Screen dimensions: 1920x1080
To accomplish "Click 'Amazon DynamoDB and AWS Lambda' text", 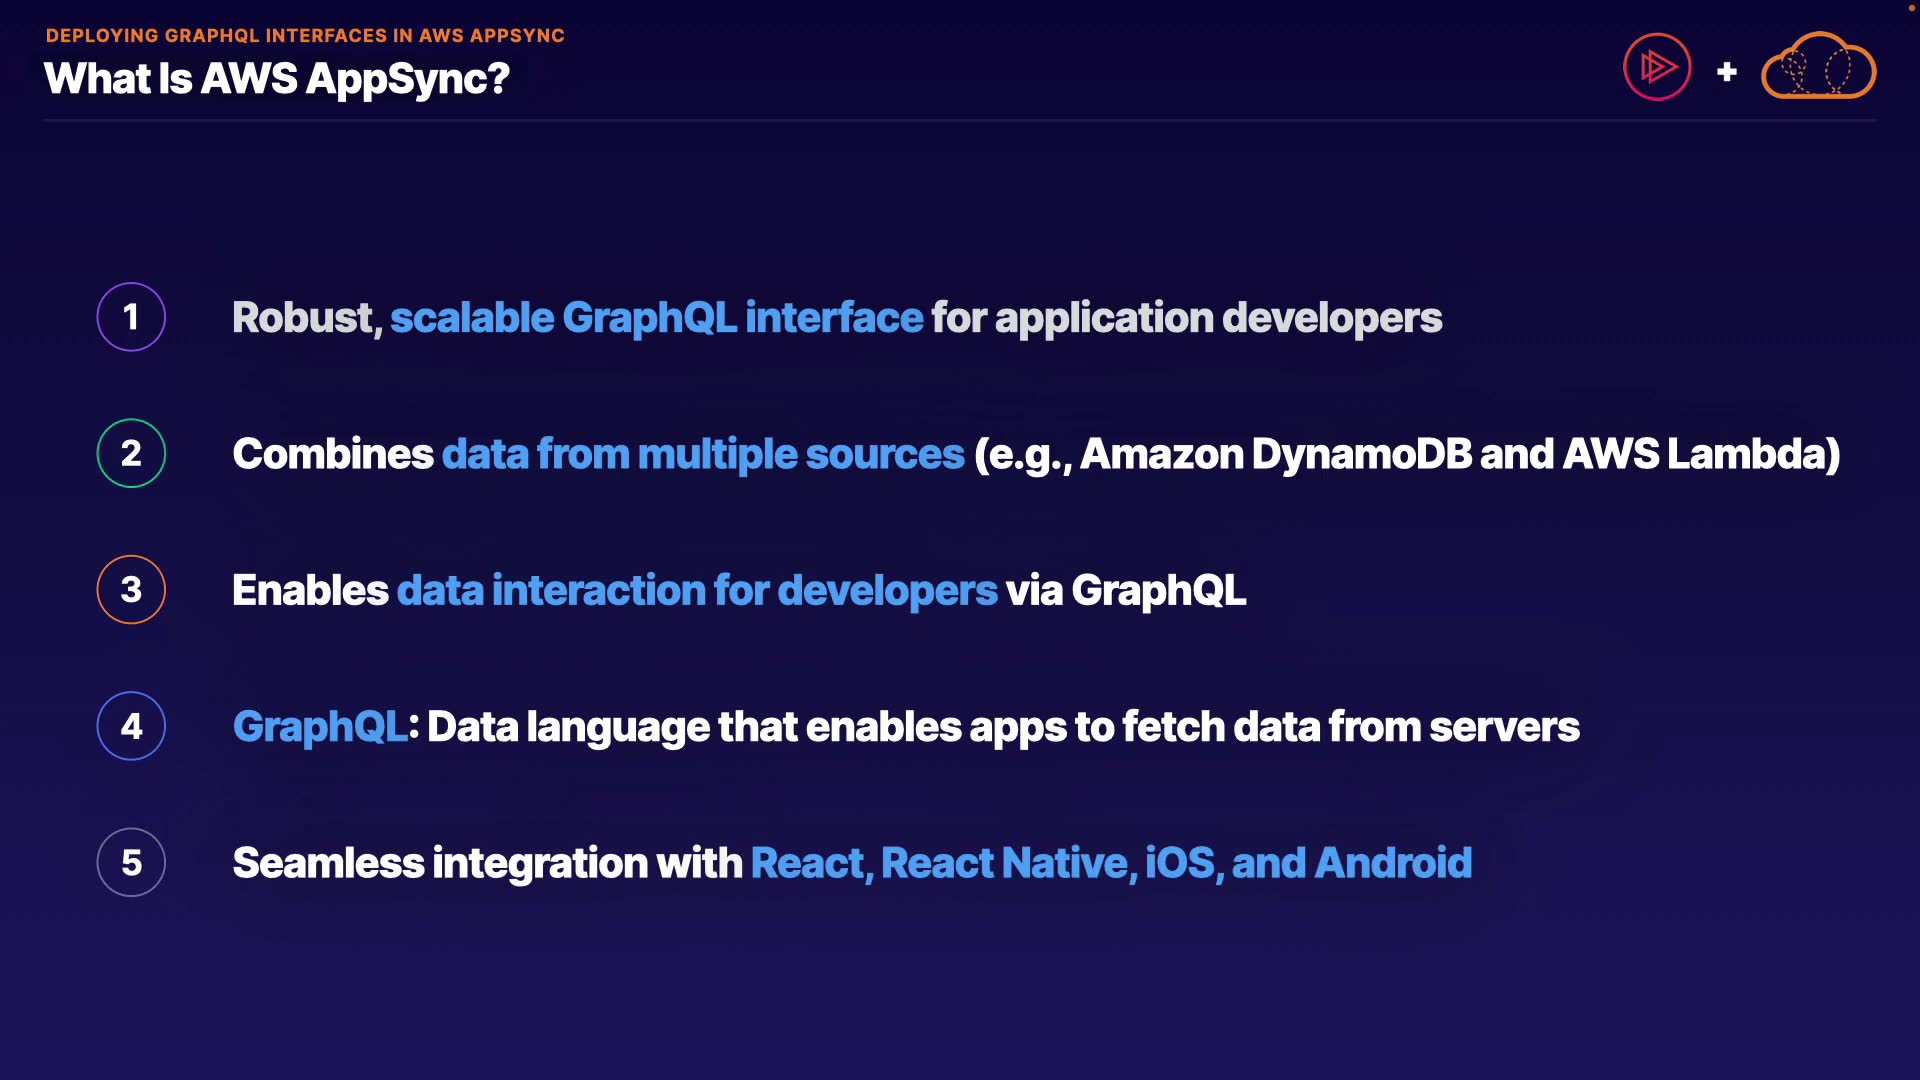I will [x=1455, y=454].
